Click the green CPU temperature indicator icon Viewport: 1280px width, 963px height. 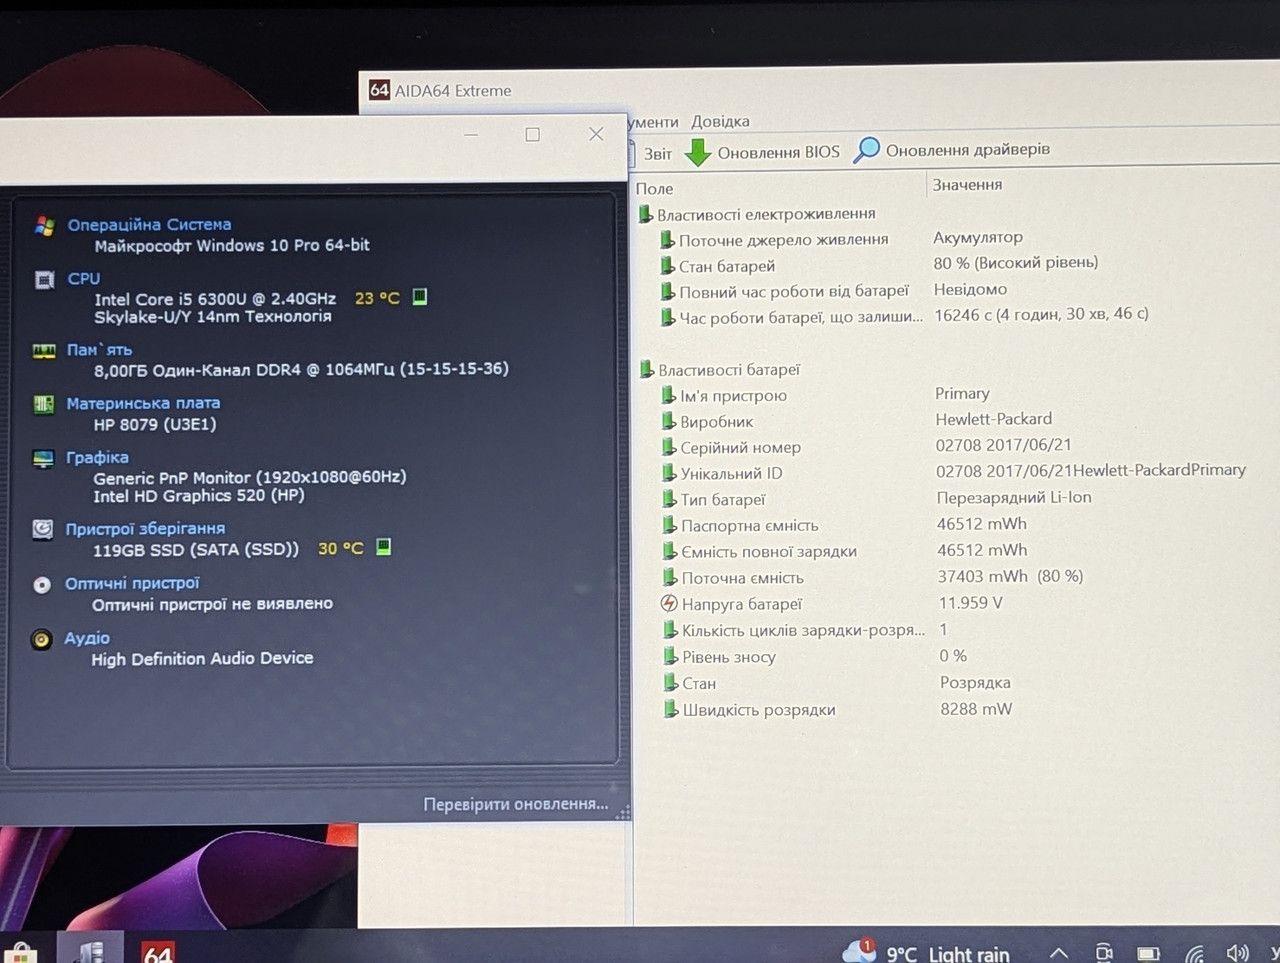[420, 297]
